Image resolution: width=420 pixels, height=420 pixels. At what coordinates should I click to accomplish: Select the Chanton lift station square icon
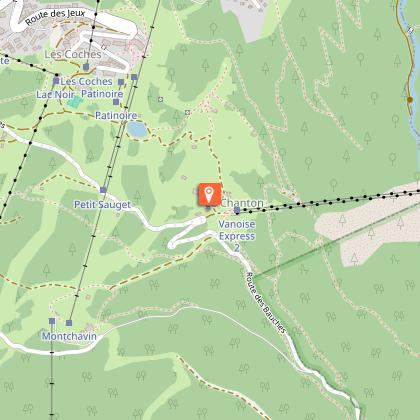tap(237, 210)
